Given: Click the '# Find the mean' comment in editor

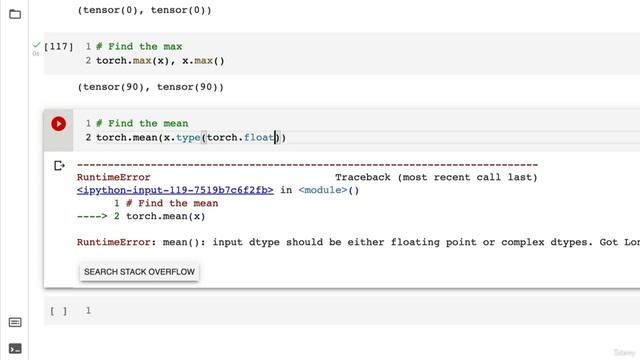Looking at the screenshot, I should click(142, 123).
